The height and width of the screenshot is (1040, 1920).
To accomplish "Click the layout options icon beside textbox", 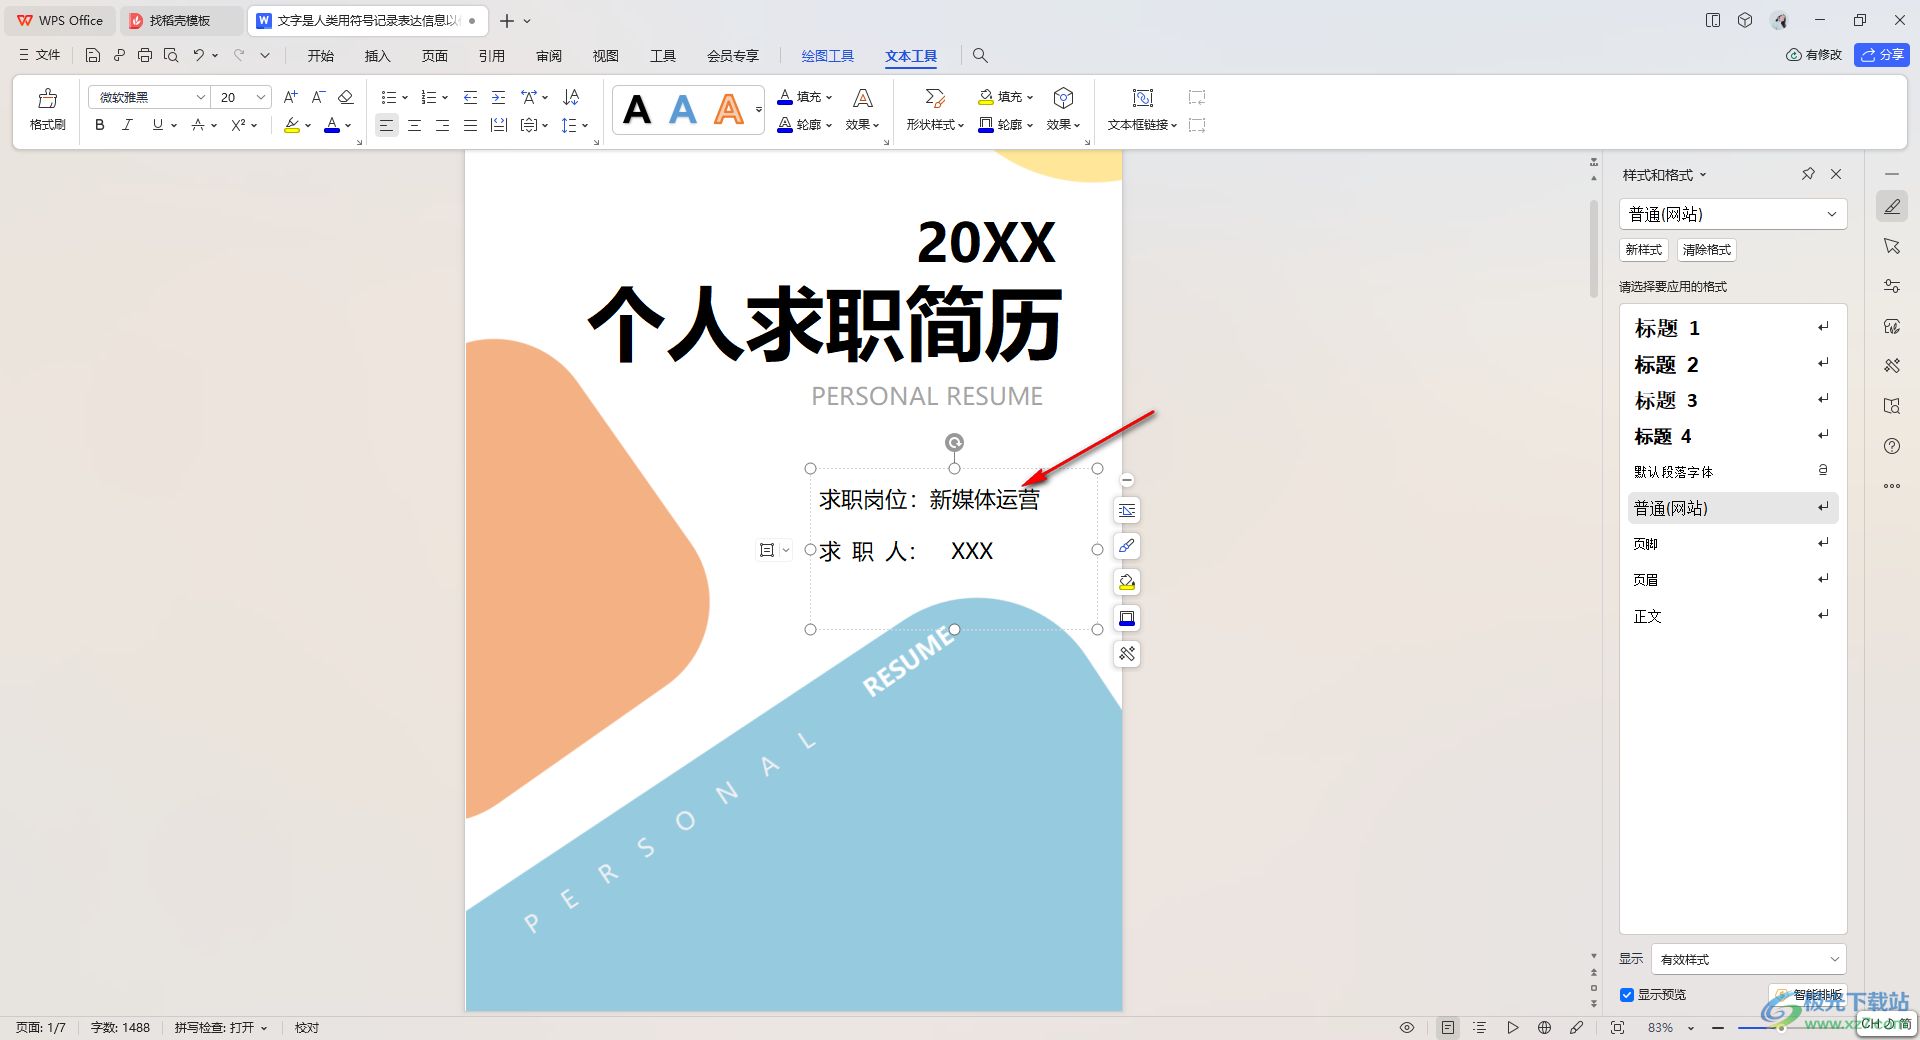I will [1127, 510].
